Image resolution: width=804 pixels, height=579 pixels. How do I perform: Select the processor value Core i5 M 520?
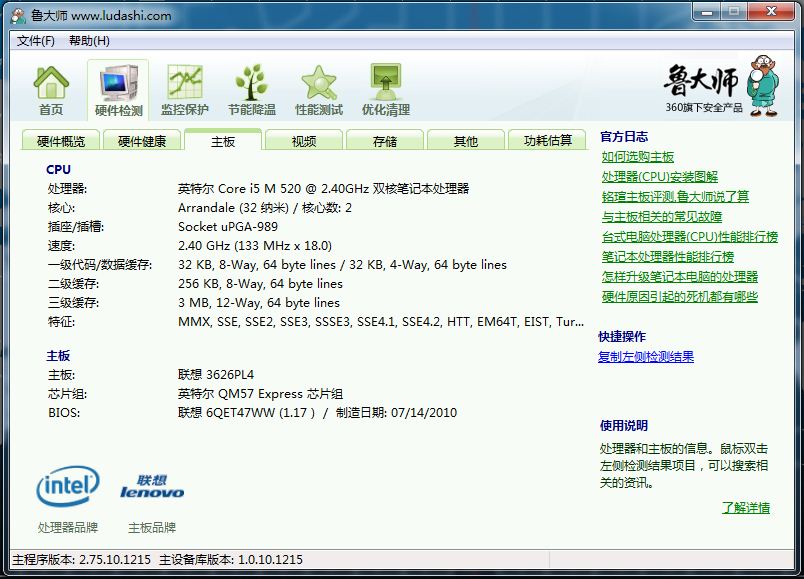pyautogui.click(x=324, y=189)
